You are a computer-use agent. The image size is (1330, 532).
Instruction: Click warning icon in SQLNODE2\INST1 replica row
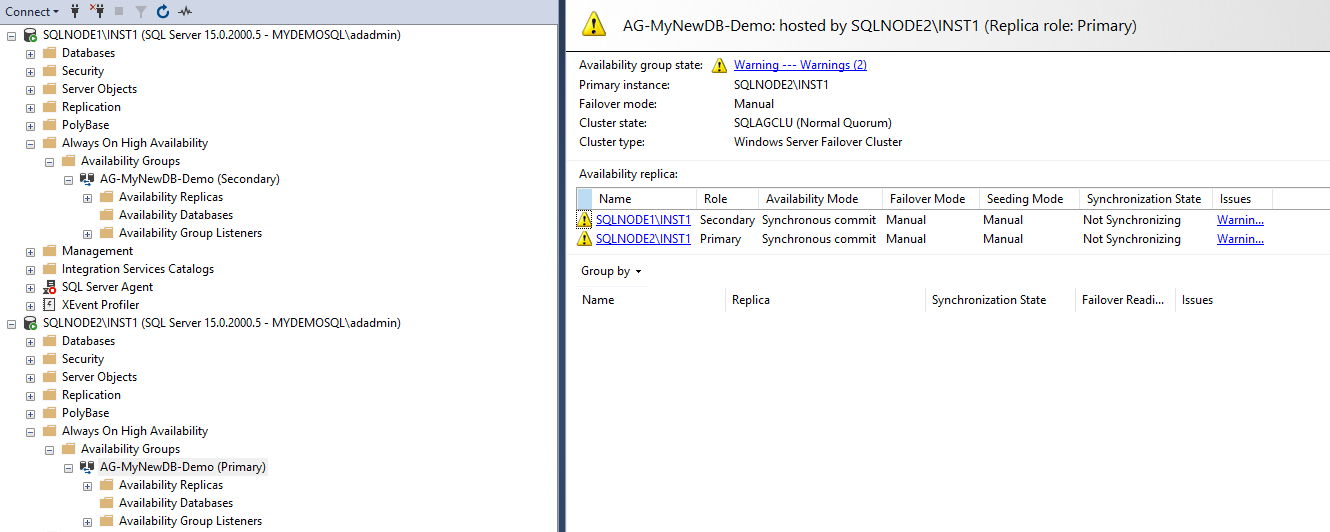585,239
